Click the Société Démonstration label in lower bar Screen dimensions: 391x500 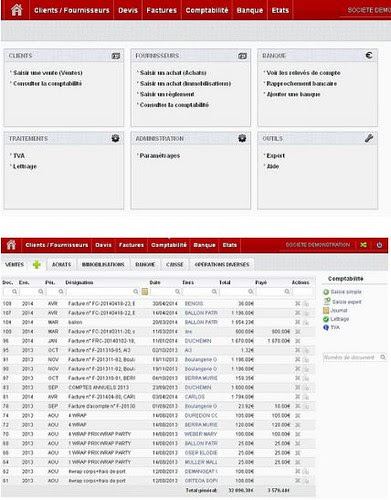tap(318, 245)
